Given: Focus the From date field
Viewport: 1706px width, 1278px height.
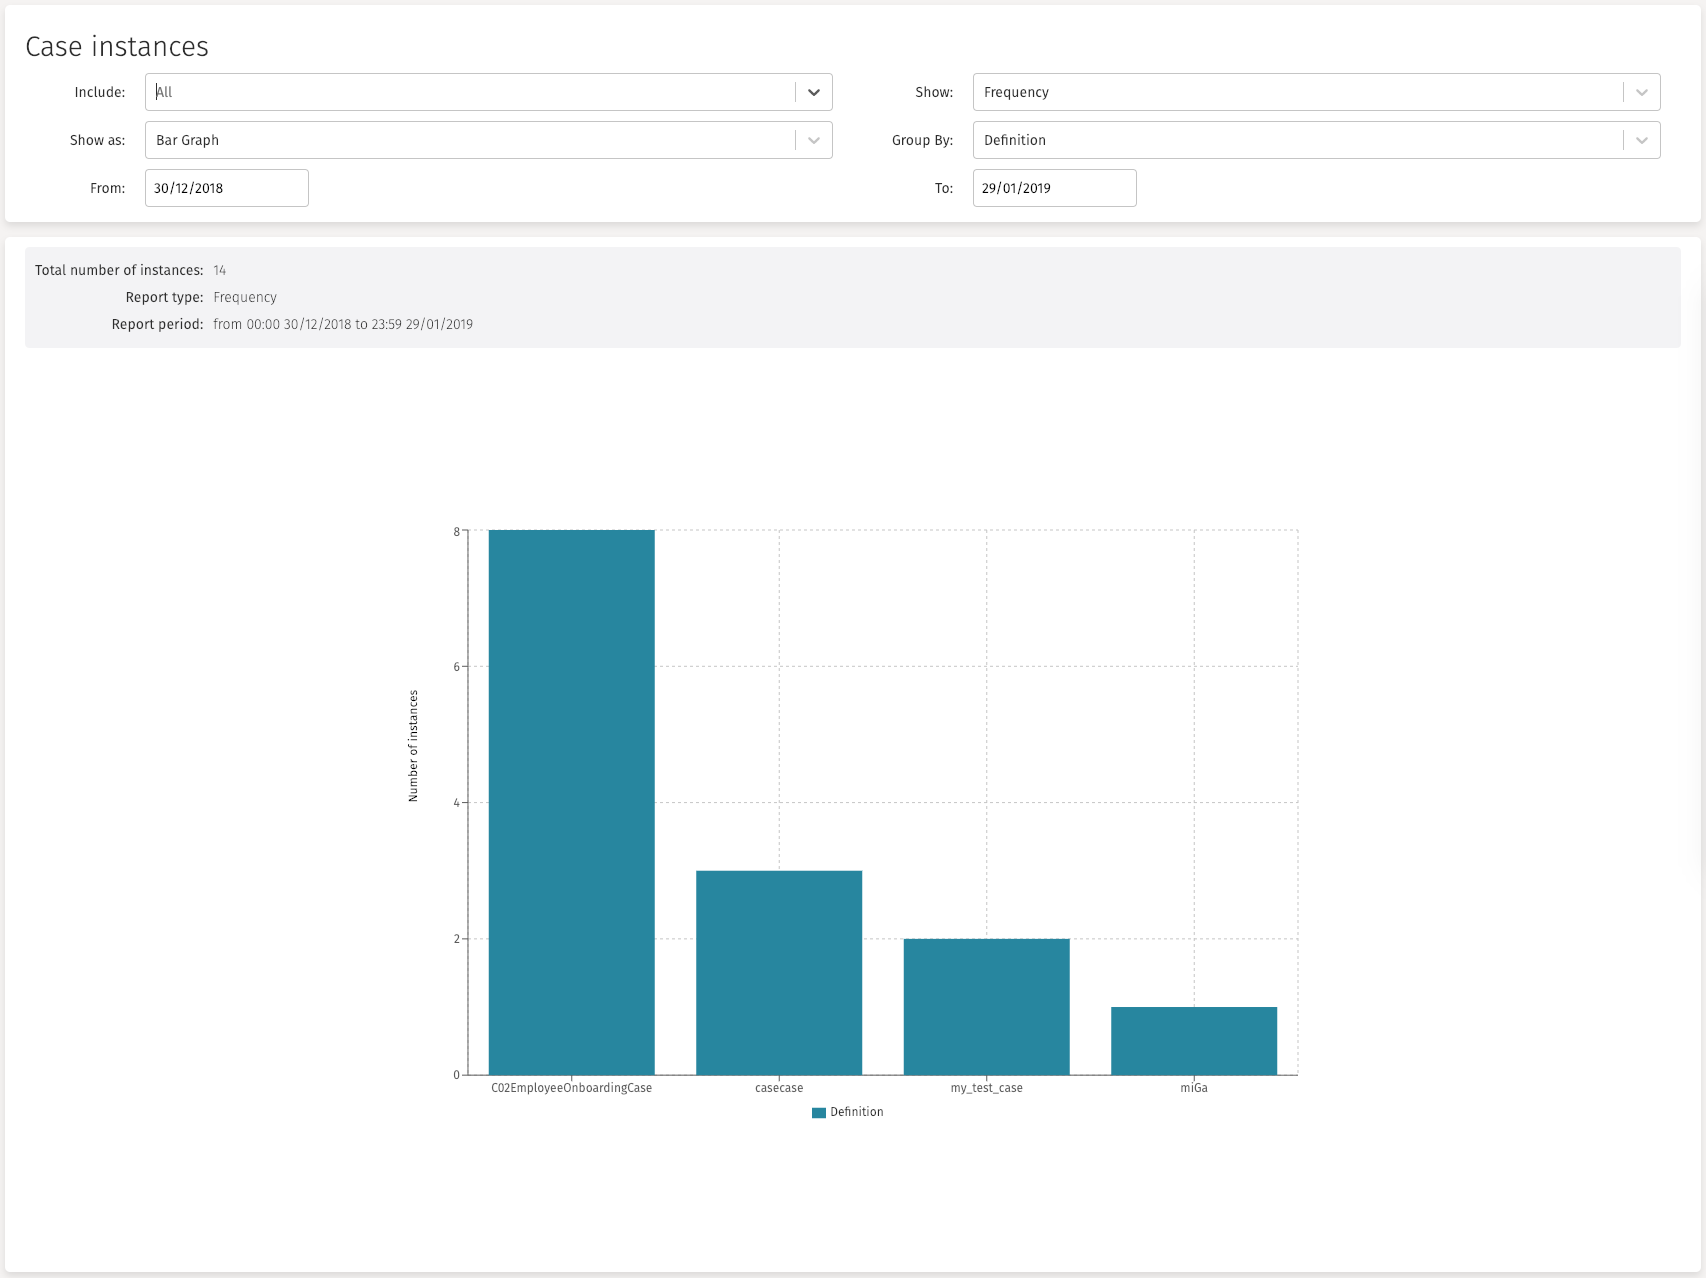Looking at the screenshot, I should pyautogui.click(x=227, y=188).
